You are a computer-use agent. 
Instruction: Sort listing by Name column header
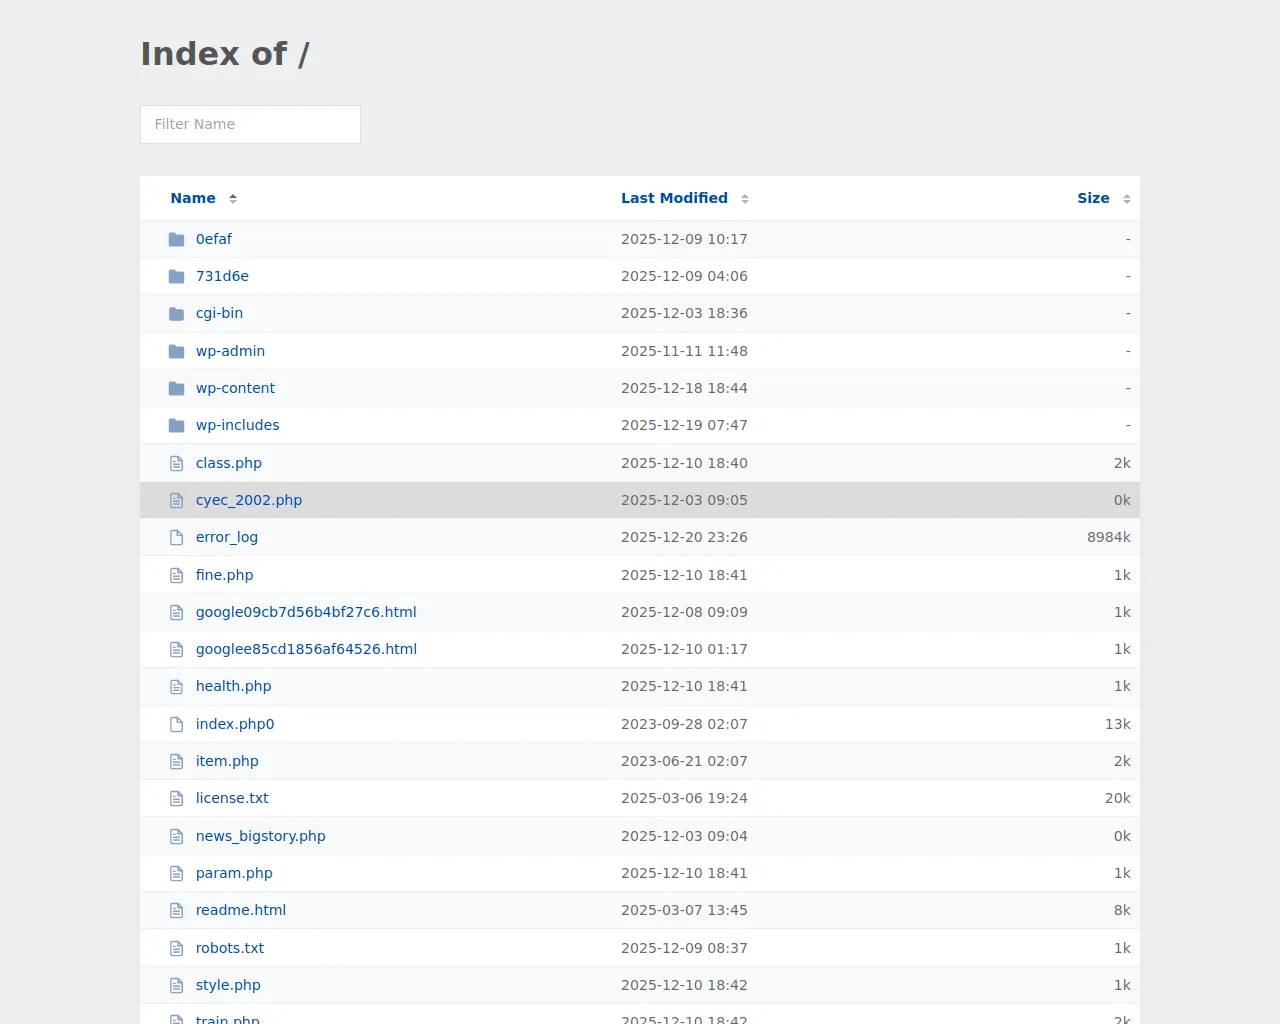193,198
